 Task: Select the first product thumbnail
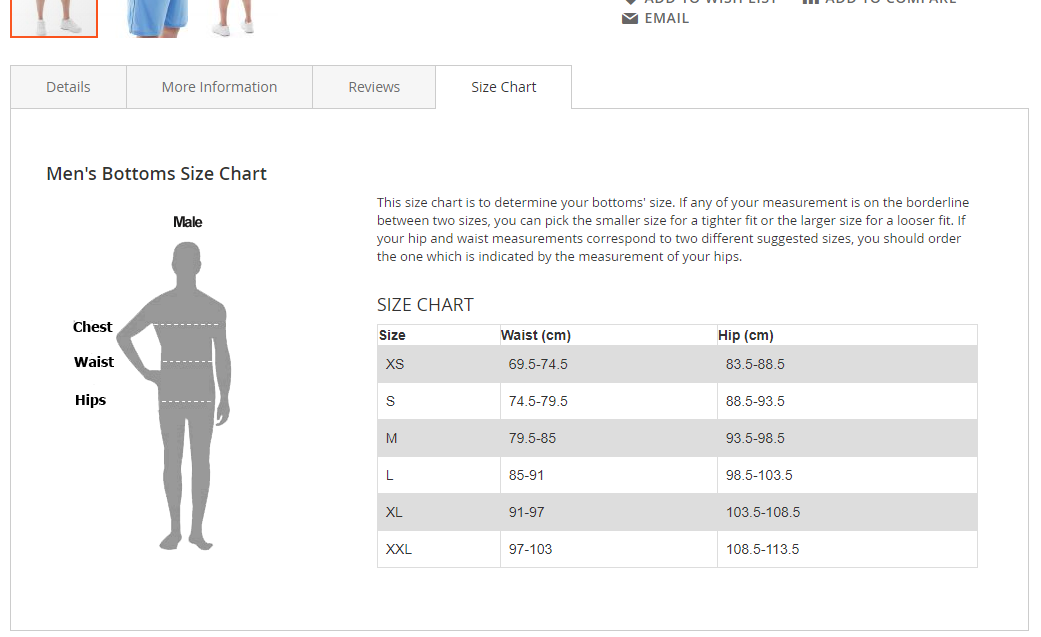[x=54, y=17]
